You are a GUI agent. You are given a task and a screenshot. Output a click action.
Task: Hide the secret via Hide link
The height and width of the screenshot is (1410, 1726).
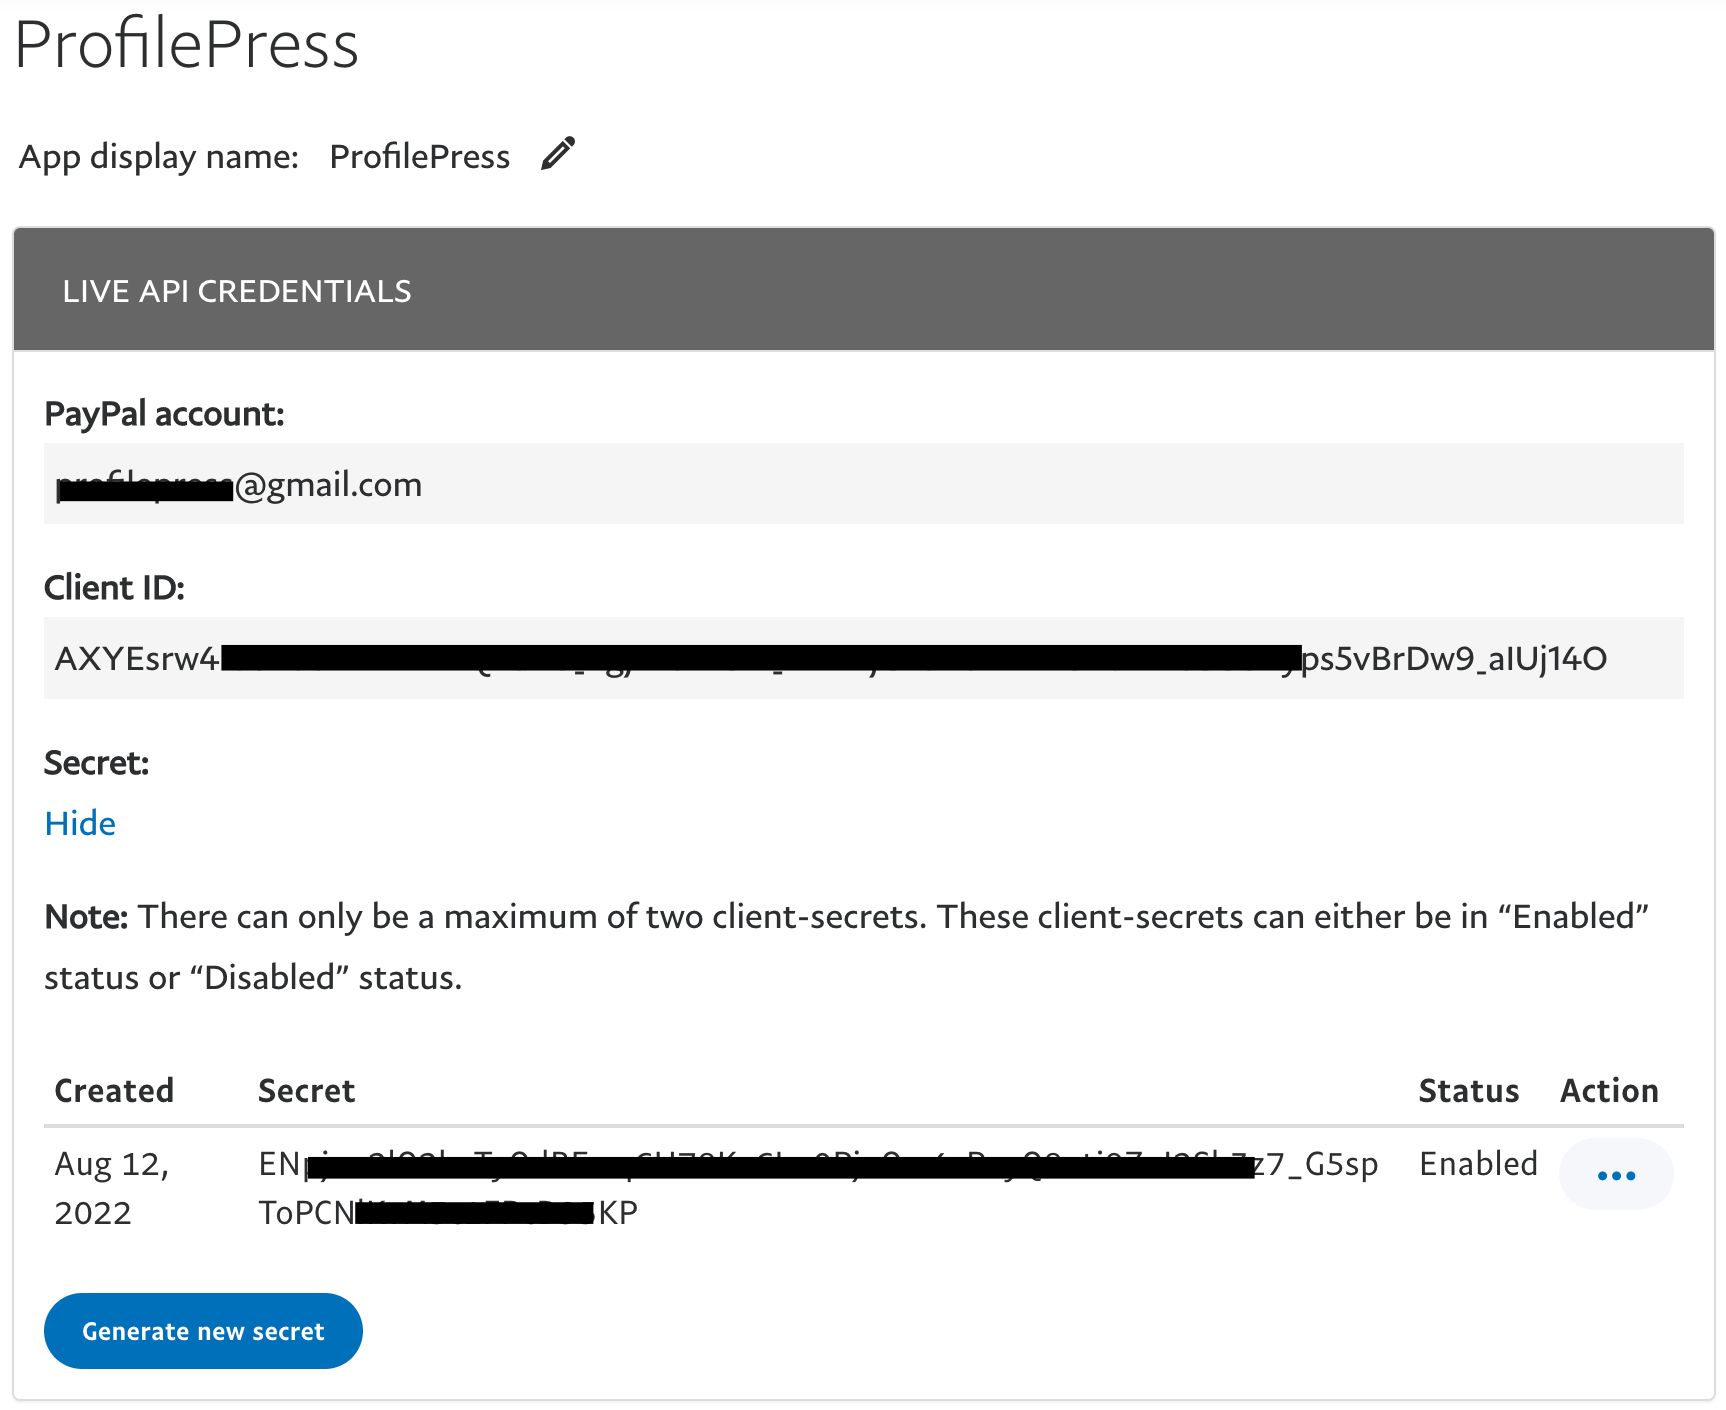(80, 824)
